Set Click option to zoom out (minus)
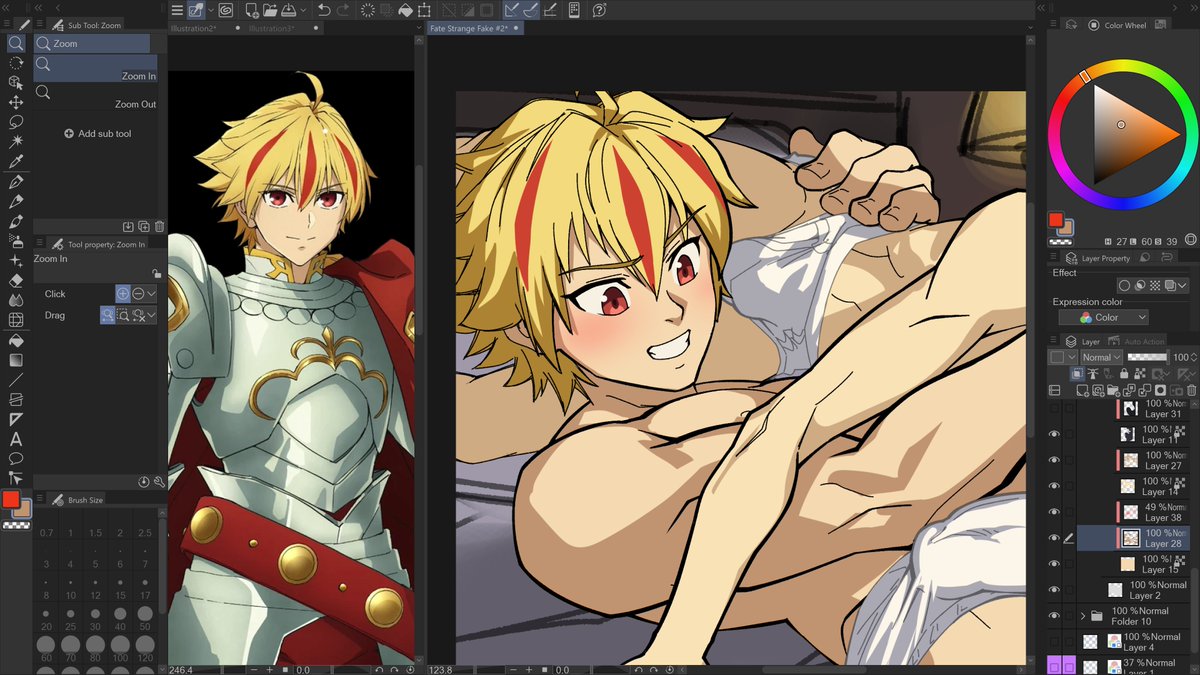 (x=138, y=294)
